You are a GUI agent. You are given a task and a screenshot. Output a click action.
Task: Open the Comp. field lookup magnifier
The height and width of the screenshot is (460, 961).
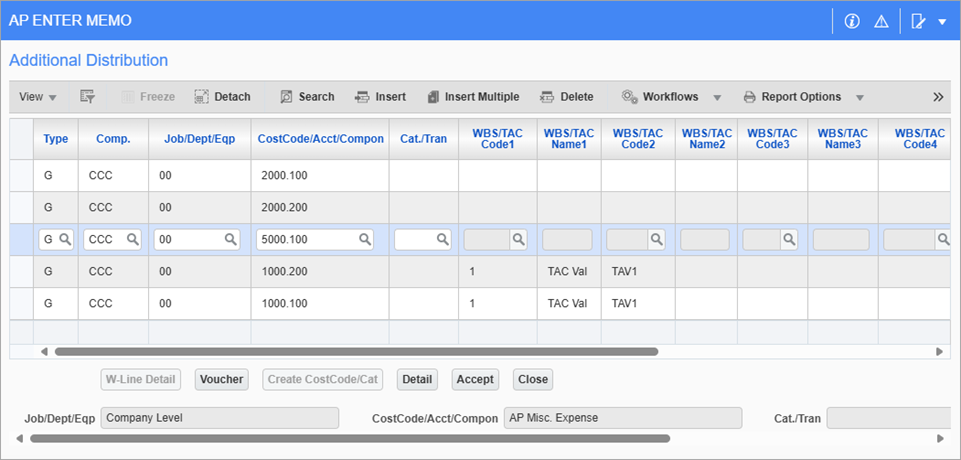coord(132,239)
